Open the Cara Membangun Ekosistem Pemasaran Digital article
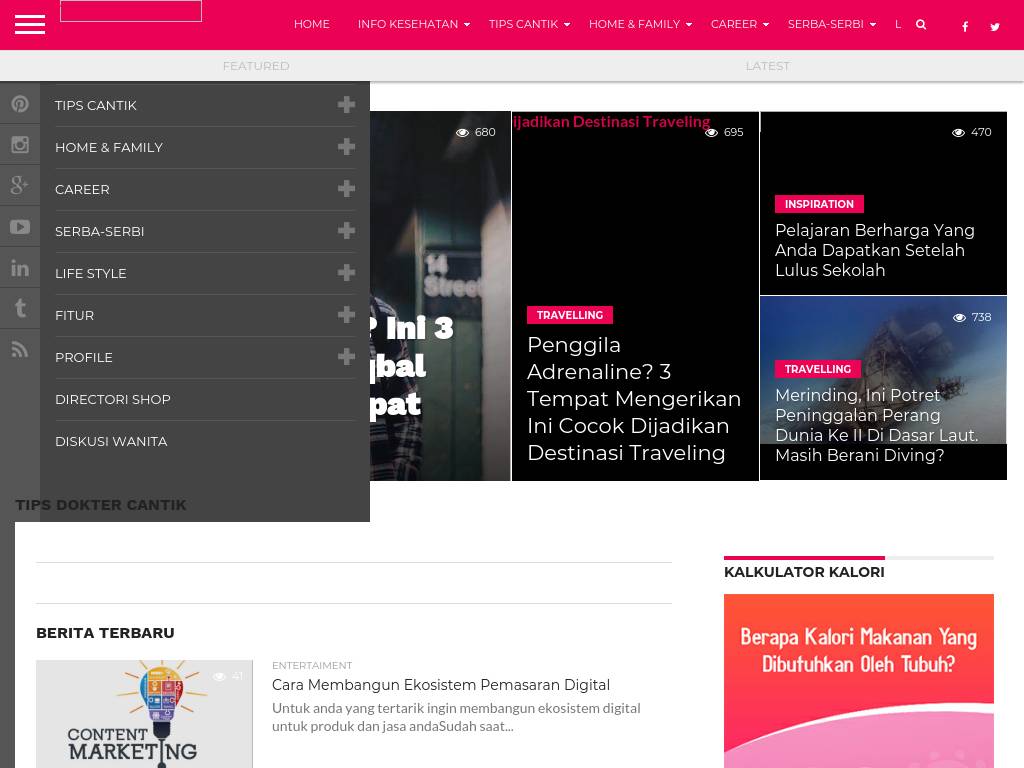This screenshot has width=1024, height=768. [440, 685]
